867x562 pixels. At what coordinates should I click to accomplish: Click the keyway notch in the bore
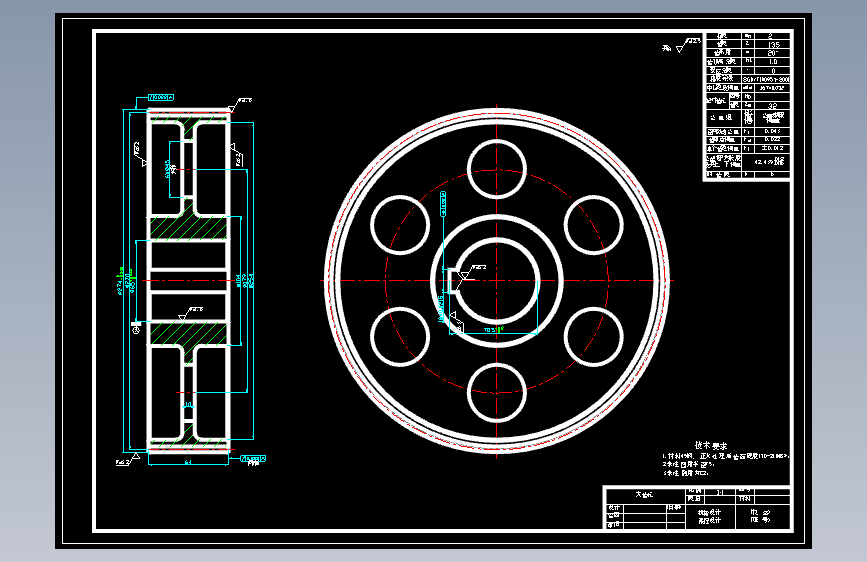tap(451, 280)
